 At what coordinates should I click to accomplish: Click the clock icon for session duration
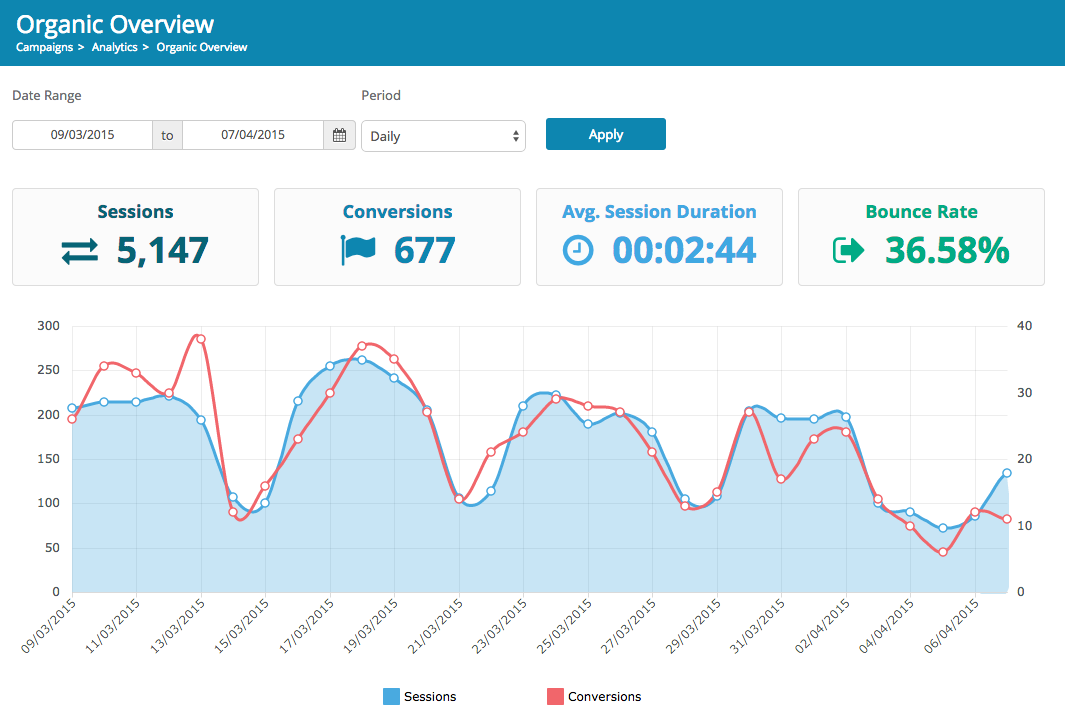tap(578, 251)
